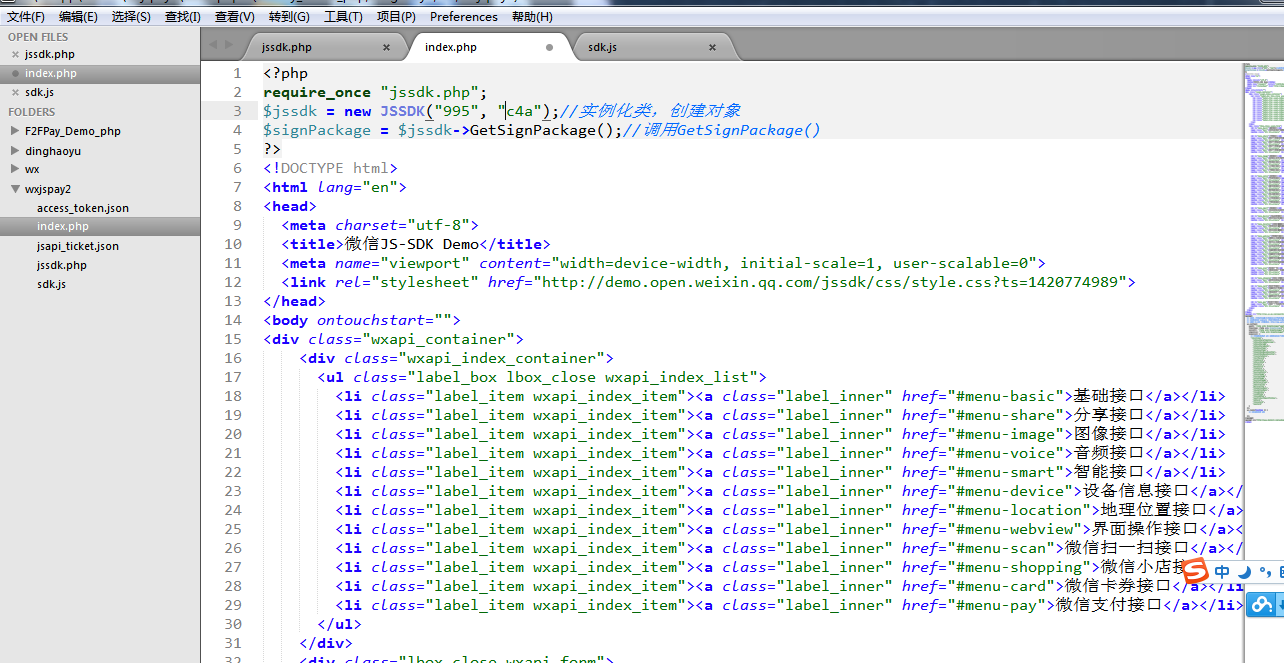Click the stylesheet URL on line 12
Screen dimensions: 1284x663
pyautogui.click(x=835, y=282)
